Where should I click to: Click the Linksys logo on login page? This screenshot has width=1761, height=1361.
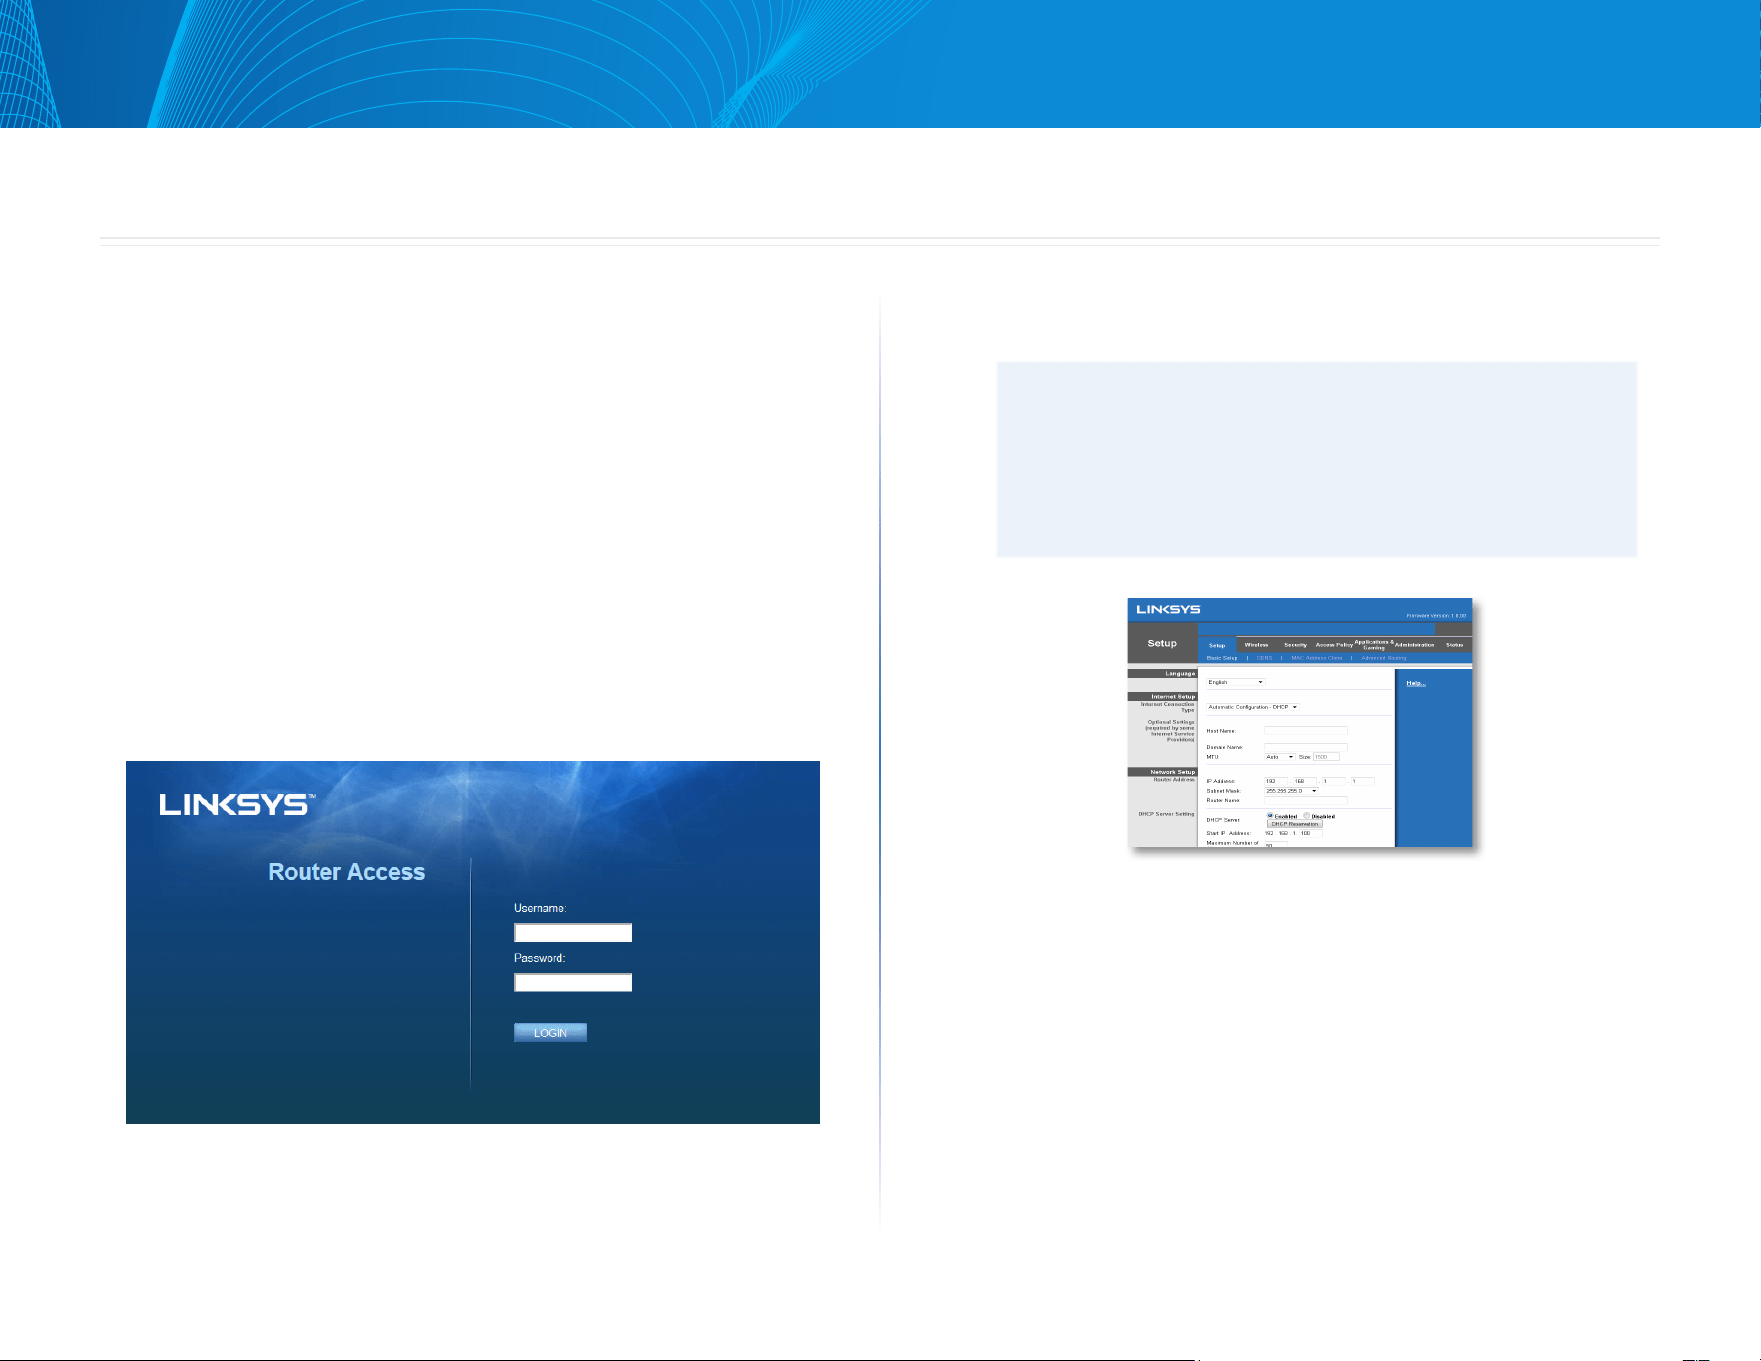237,805
